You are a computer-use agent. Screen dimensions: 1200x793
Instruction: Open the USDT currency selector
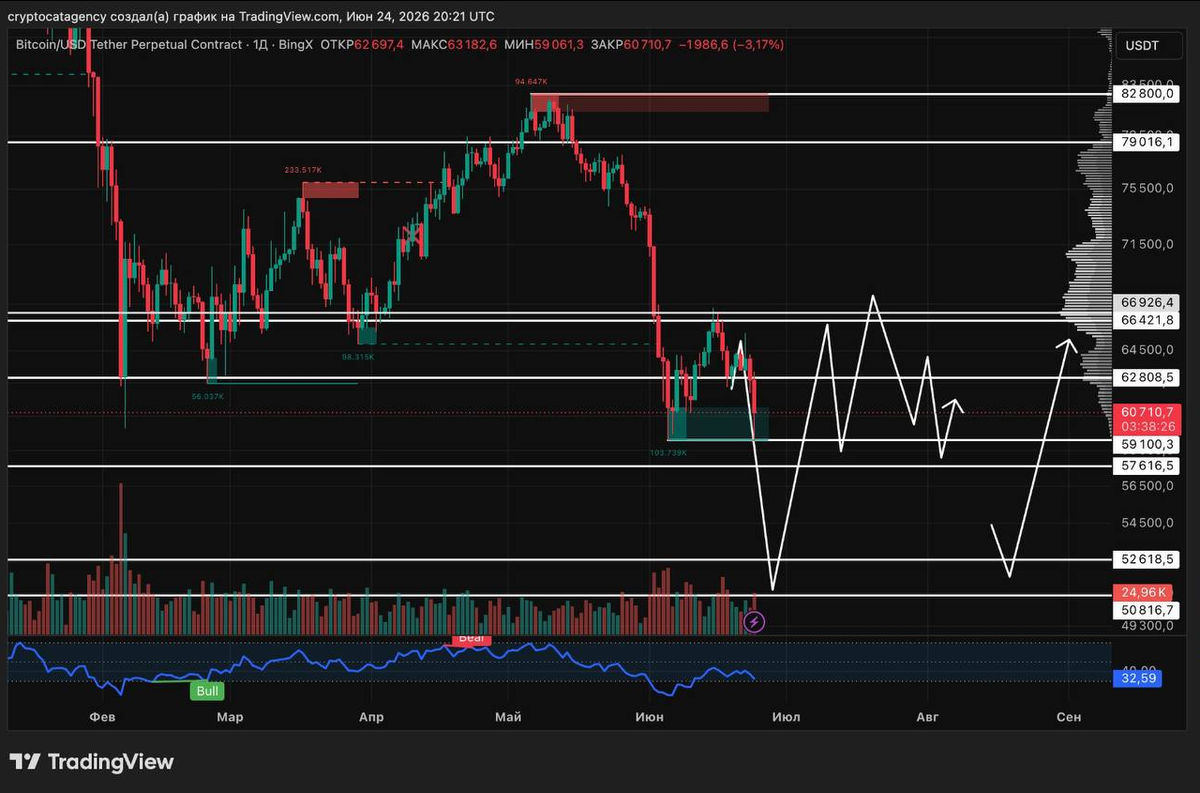pos(1142,46)
